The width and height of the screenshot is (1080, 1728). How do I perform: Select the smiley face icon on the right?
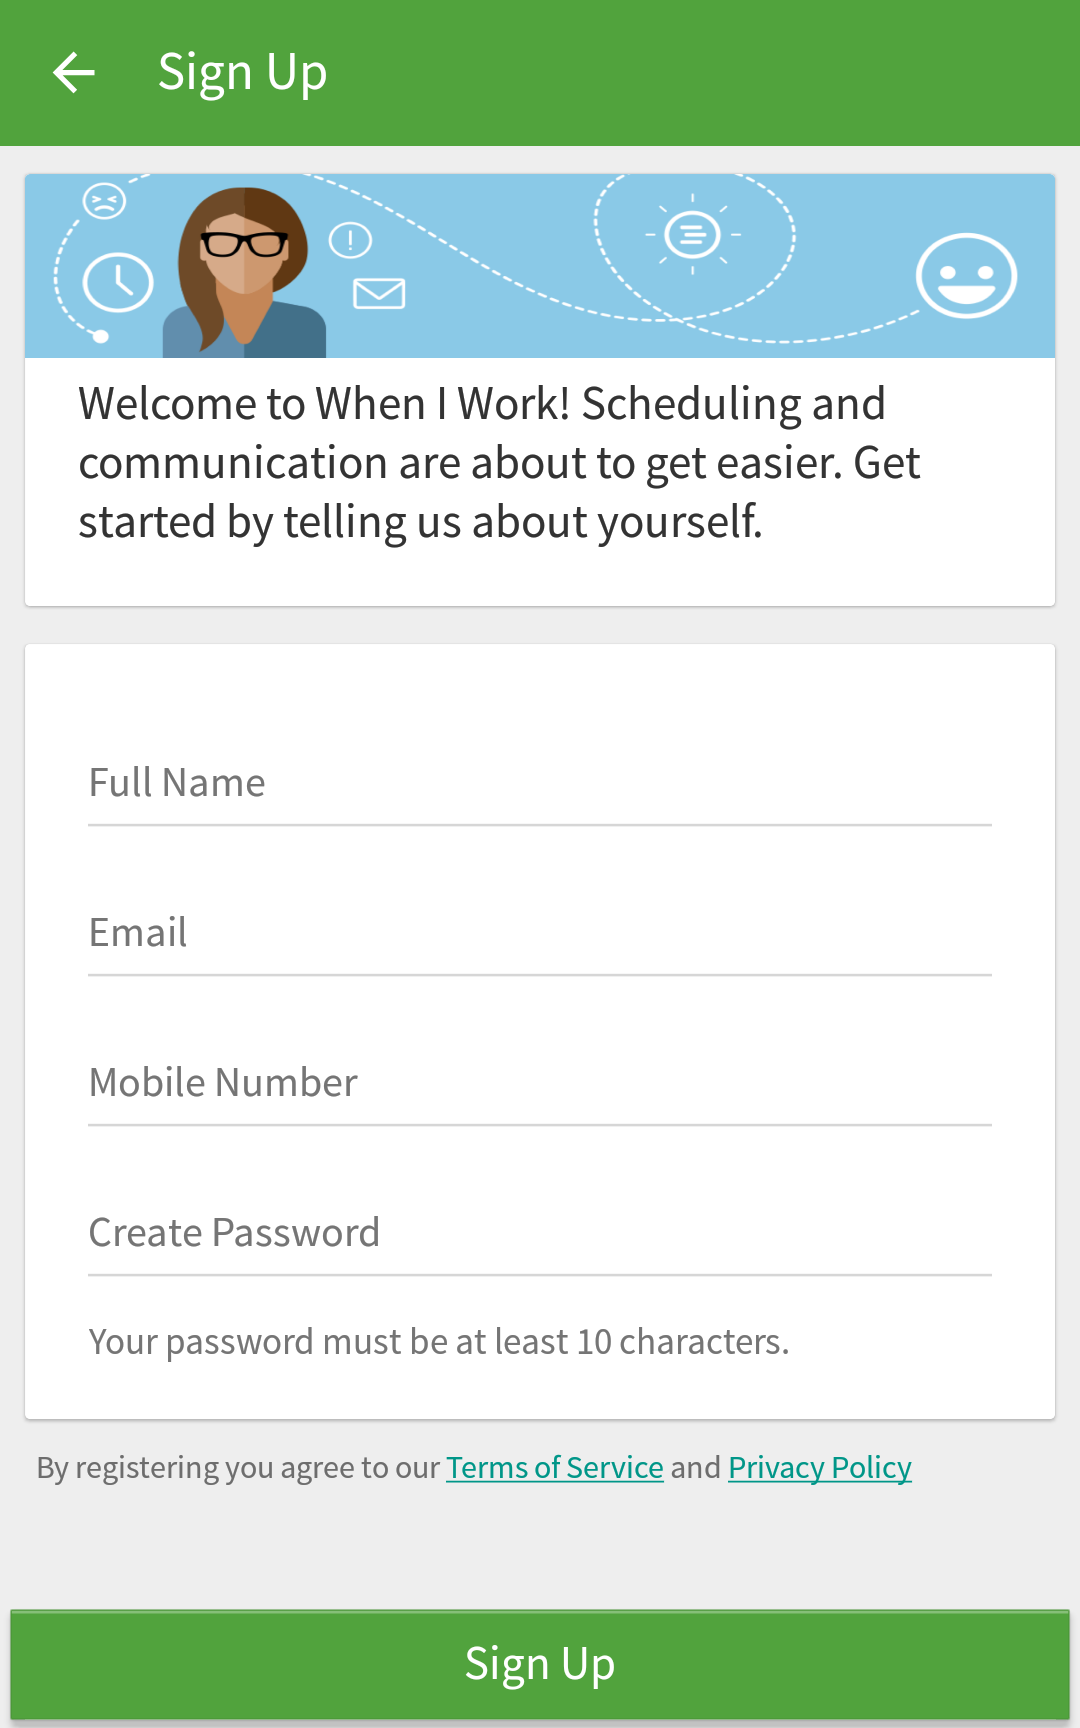click(x=966, y=277)
